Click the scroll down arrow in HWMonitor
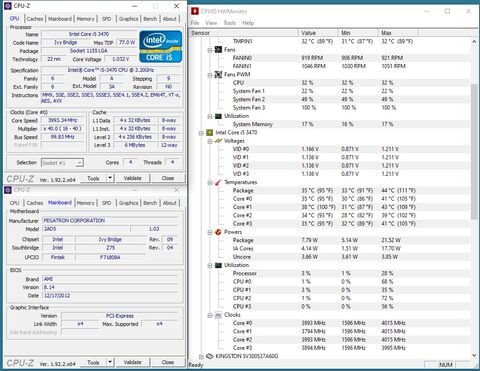The image size is (480, 371). 474,355
